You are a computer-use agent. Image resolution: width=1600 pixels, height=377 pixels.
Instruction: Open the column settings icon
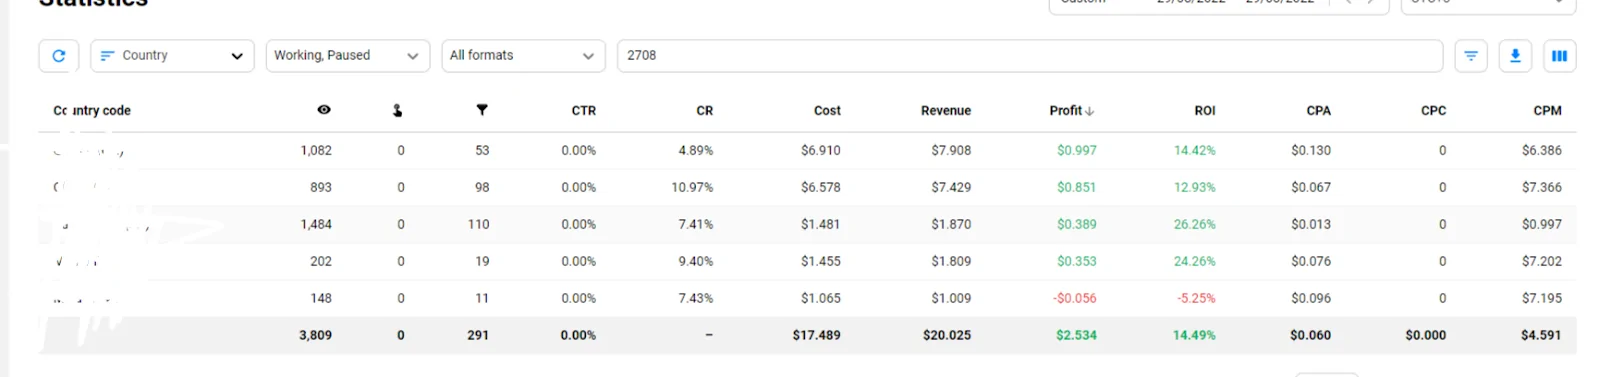(1559, 56)
